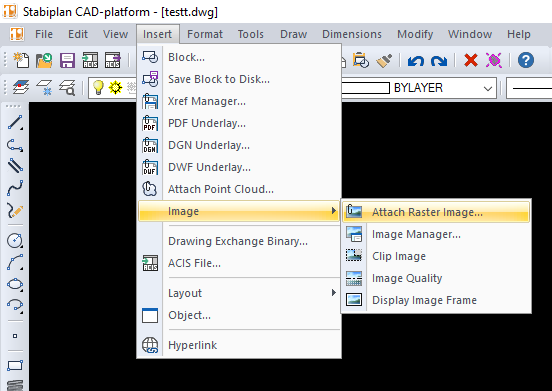Choose Hyperlink from the Insert menu
Image resolution: width=552 pixels, height=391 pixels.
[x=238, y=345]
